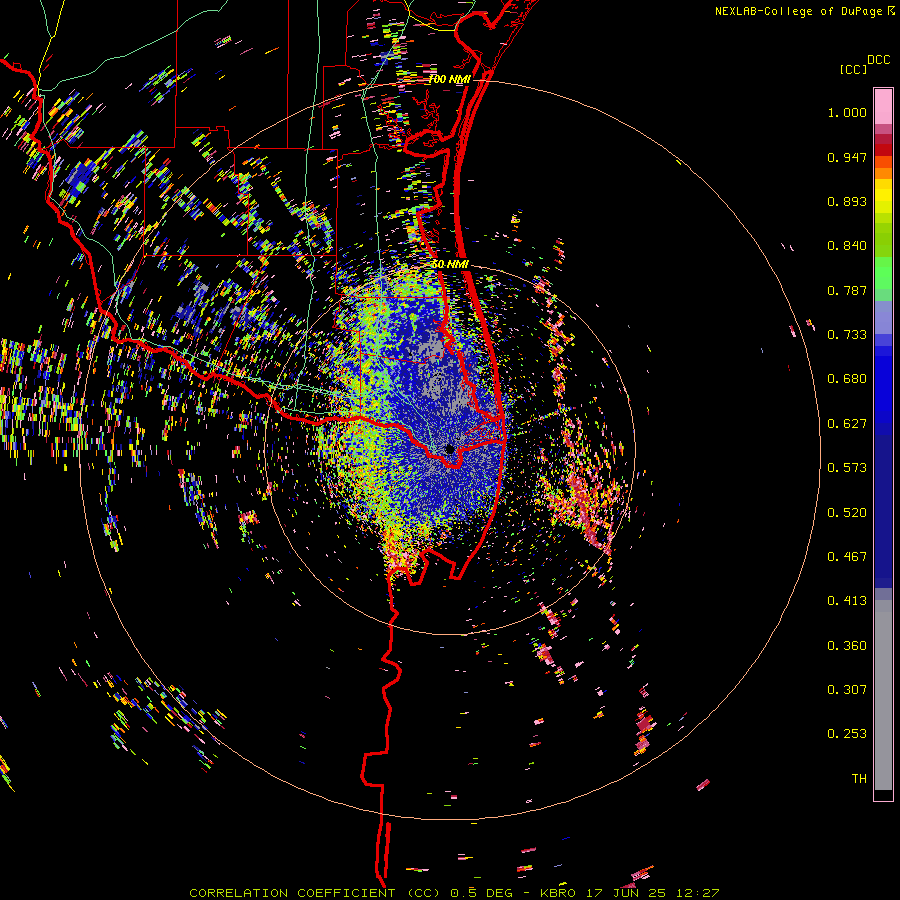
Task: Pick the periwinkle segment of the color bar
Action: click(x=883, y=317)
